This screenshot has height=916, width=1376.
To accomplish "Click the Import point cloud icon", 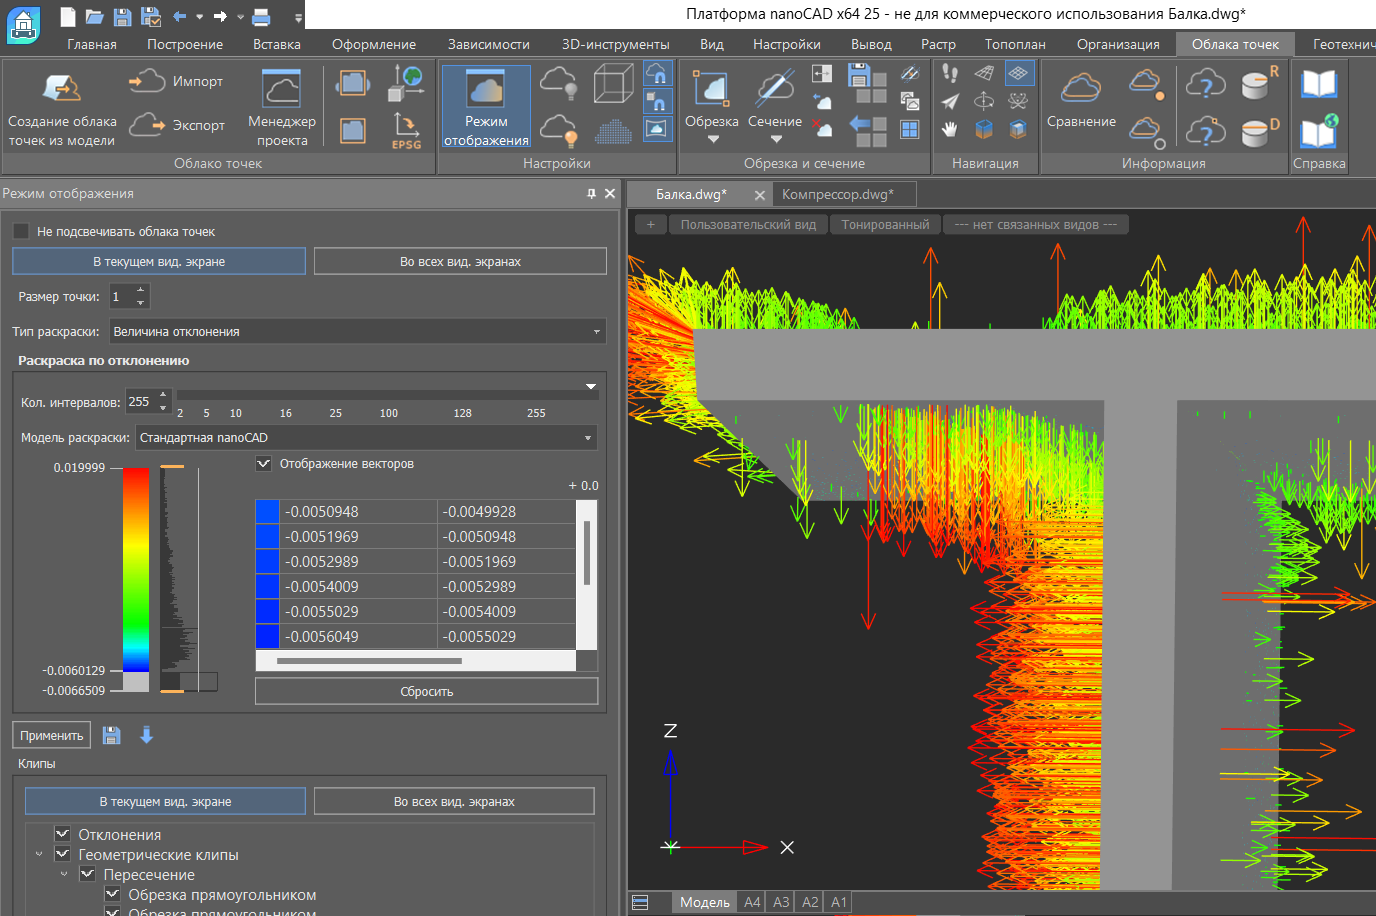I will coord(147,81).
